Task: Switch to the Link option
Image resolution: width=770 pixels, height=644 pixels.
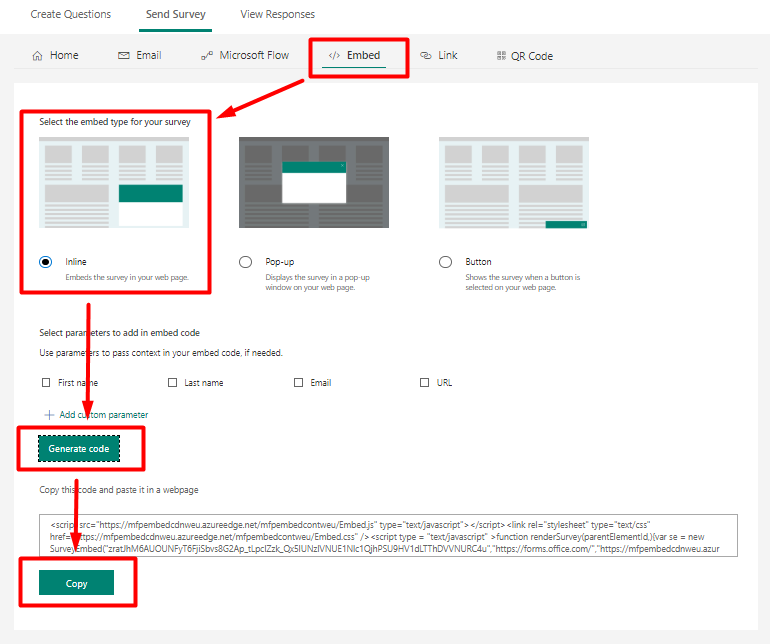Action: click(x=447, y=55)
